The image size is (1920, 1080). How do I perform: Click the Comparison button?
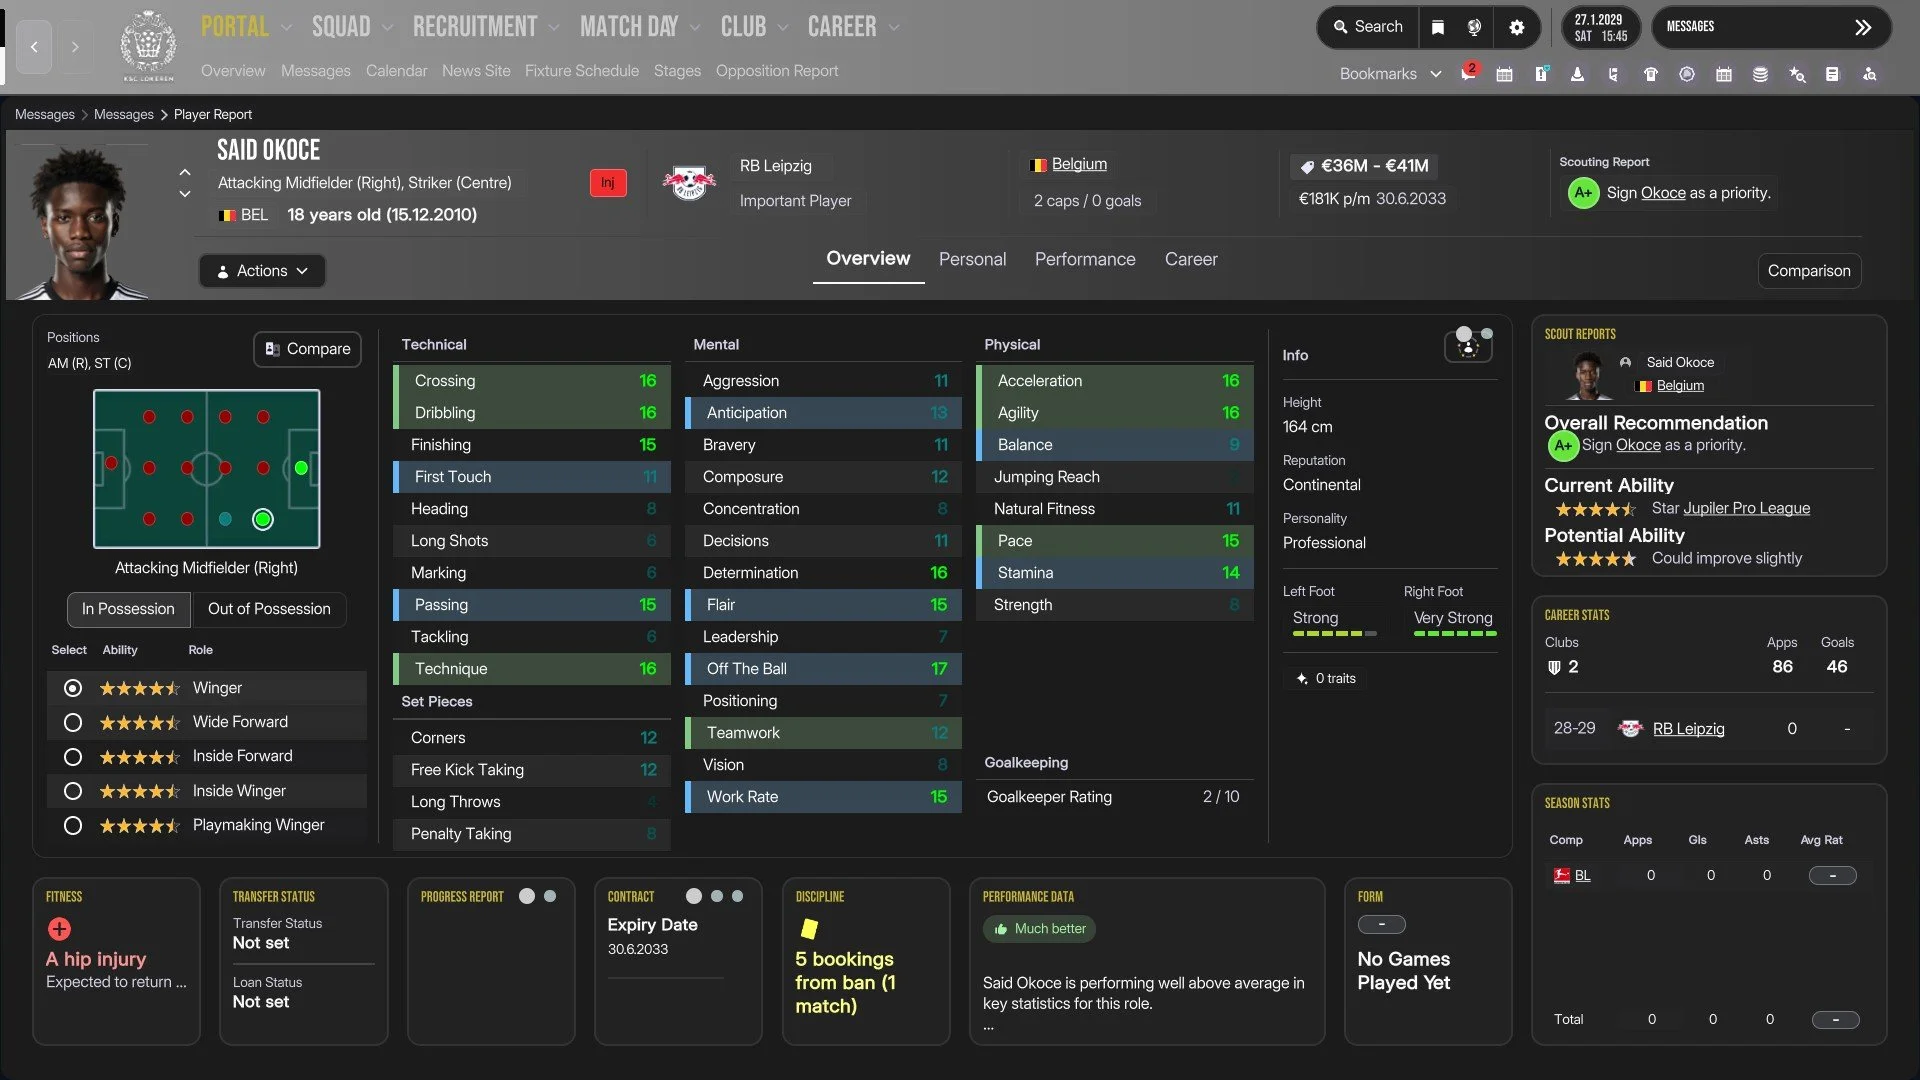click(x=1808, y=271)
